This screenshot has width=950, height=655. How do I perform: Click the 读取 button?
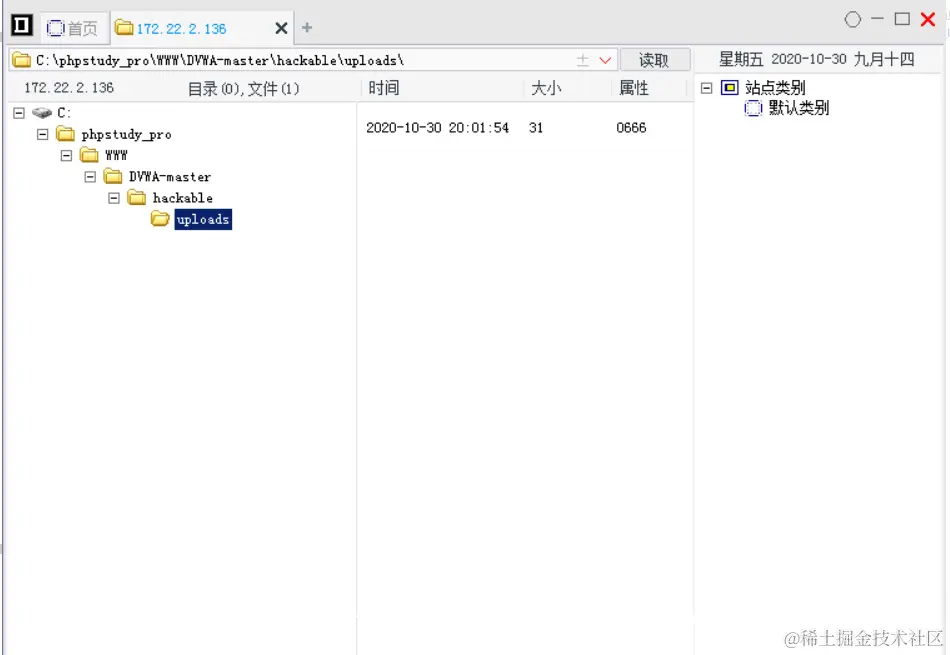coord(654,60)
